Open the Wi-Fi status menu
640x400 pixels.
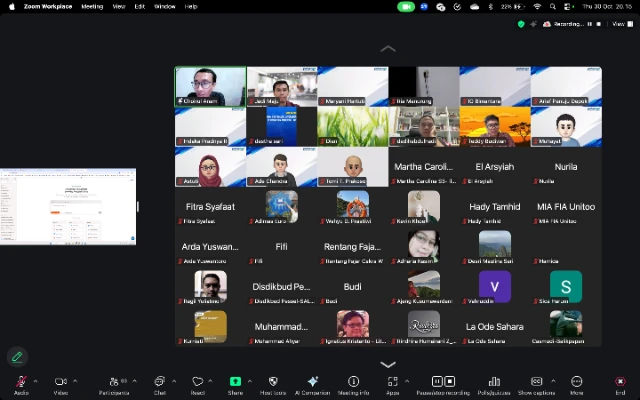point(538,7)
